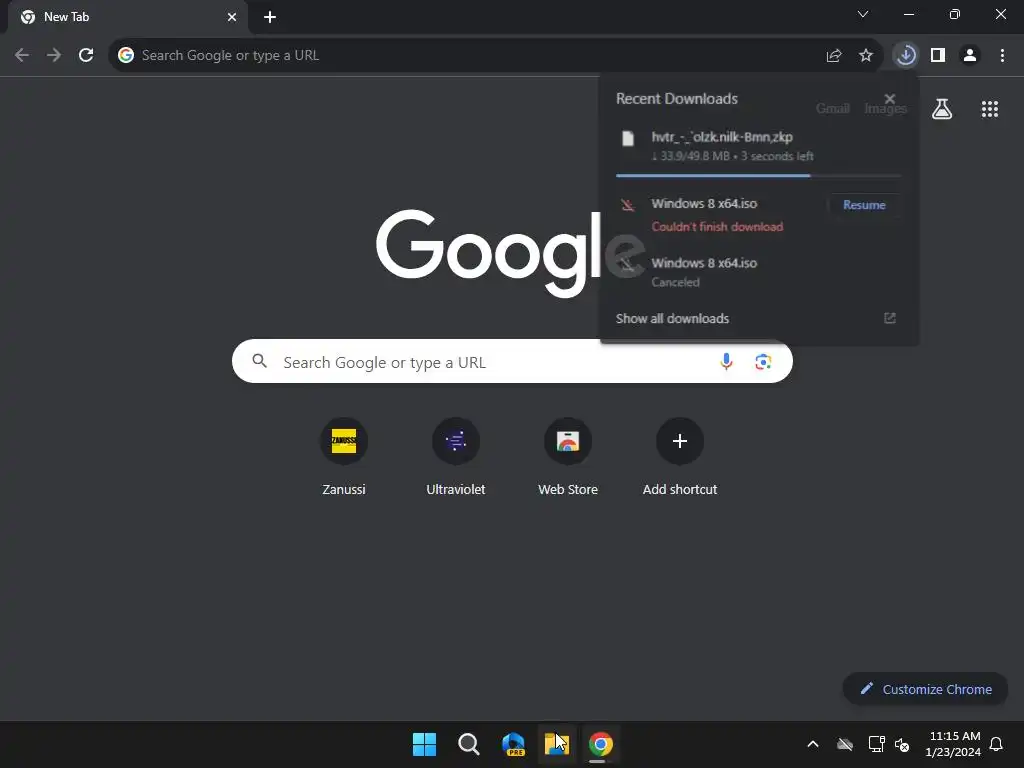1024x768 pixels.
Task: Start voice search with the microphone
Action: pyautogui.click(x=726, y=361)
